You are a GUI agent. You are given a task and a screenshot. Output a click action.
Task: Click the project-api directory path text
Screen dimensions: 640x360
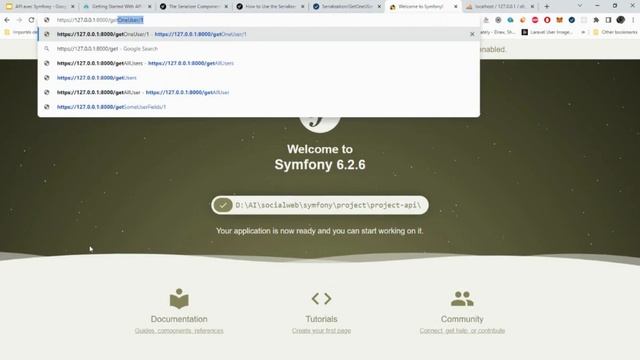328,205
